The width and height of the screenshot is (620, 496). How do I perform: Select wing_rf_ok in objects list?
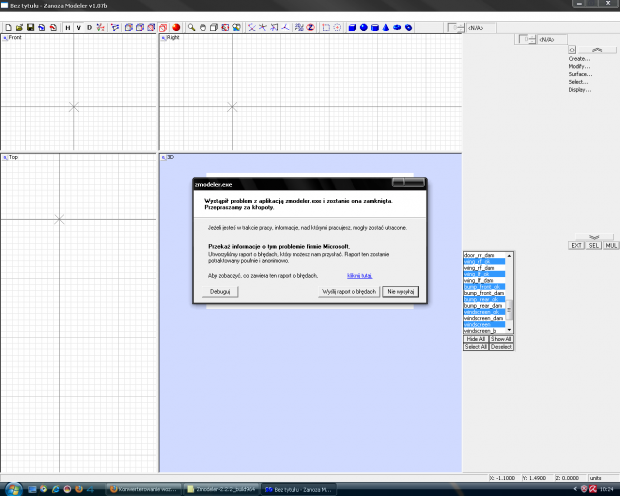point(484,261)
